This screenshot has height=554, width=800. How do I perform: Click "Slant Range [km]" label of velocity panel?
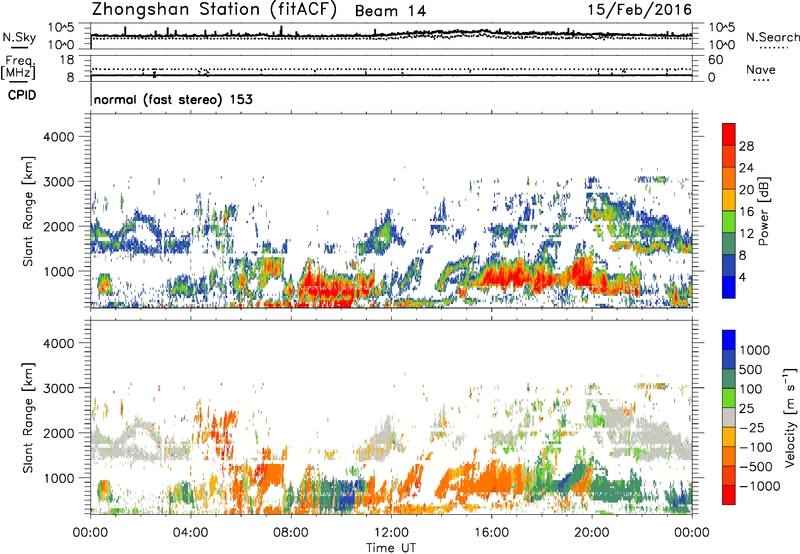point(28,418)
